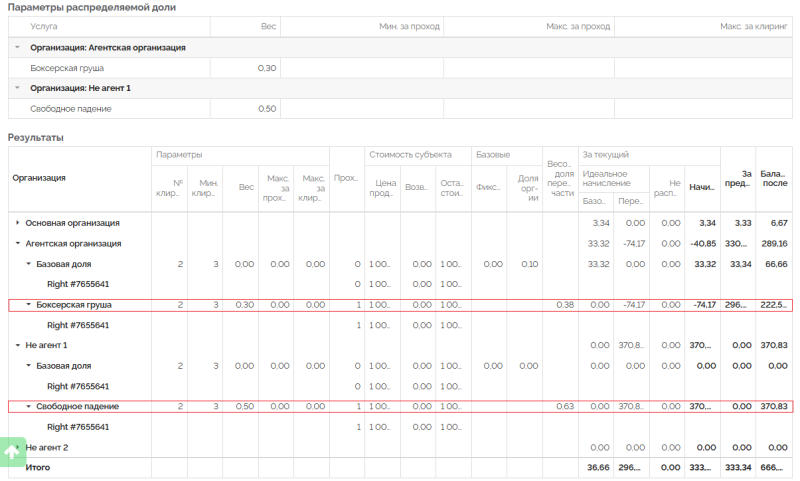The width and height of the screenshot is (800, 481).
Task: Click the 'Свободное падение' service in parameters table
Action: 71,108
